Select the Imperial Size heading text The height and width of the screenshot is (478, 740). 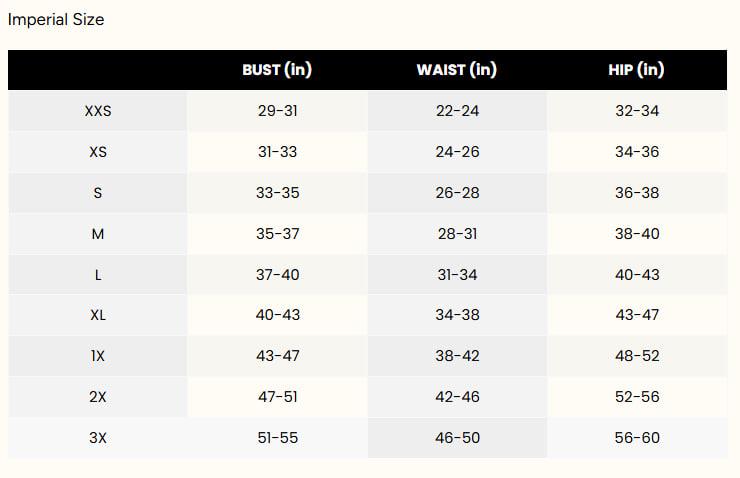click(x=56, y=19)
